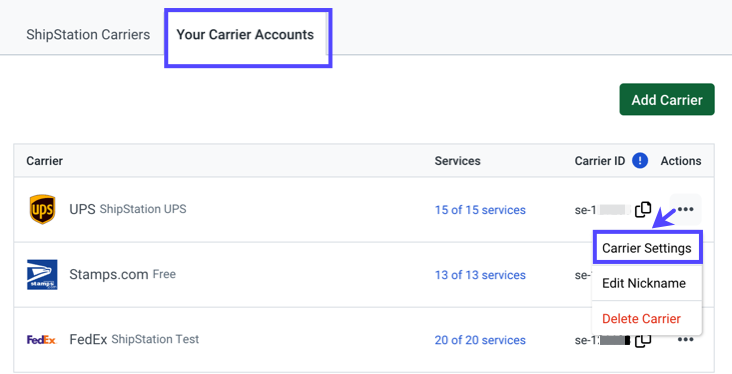The height and width of the screenshot is (374, 732).
Task: Click the Actions column header
Action: tap(681, 161)
